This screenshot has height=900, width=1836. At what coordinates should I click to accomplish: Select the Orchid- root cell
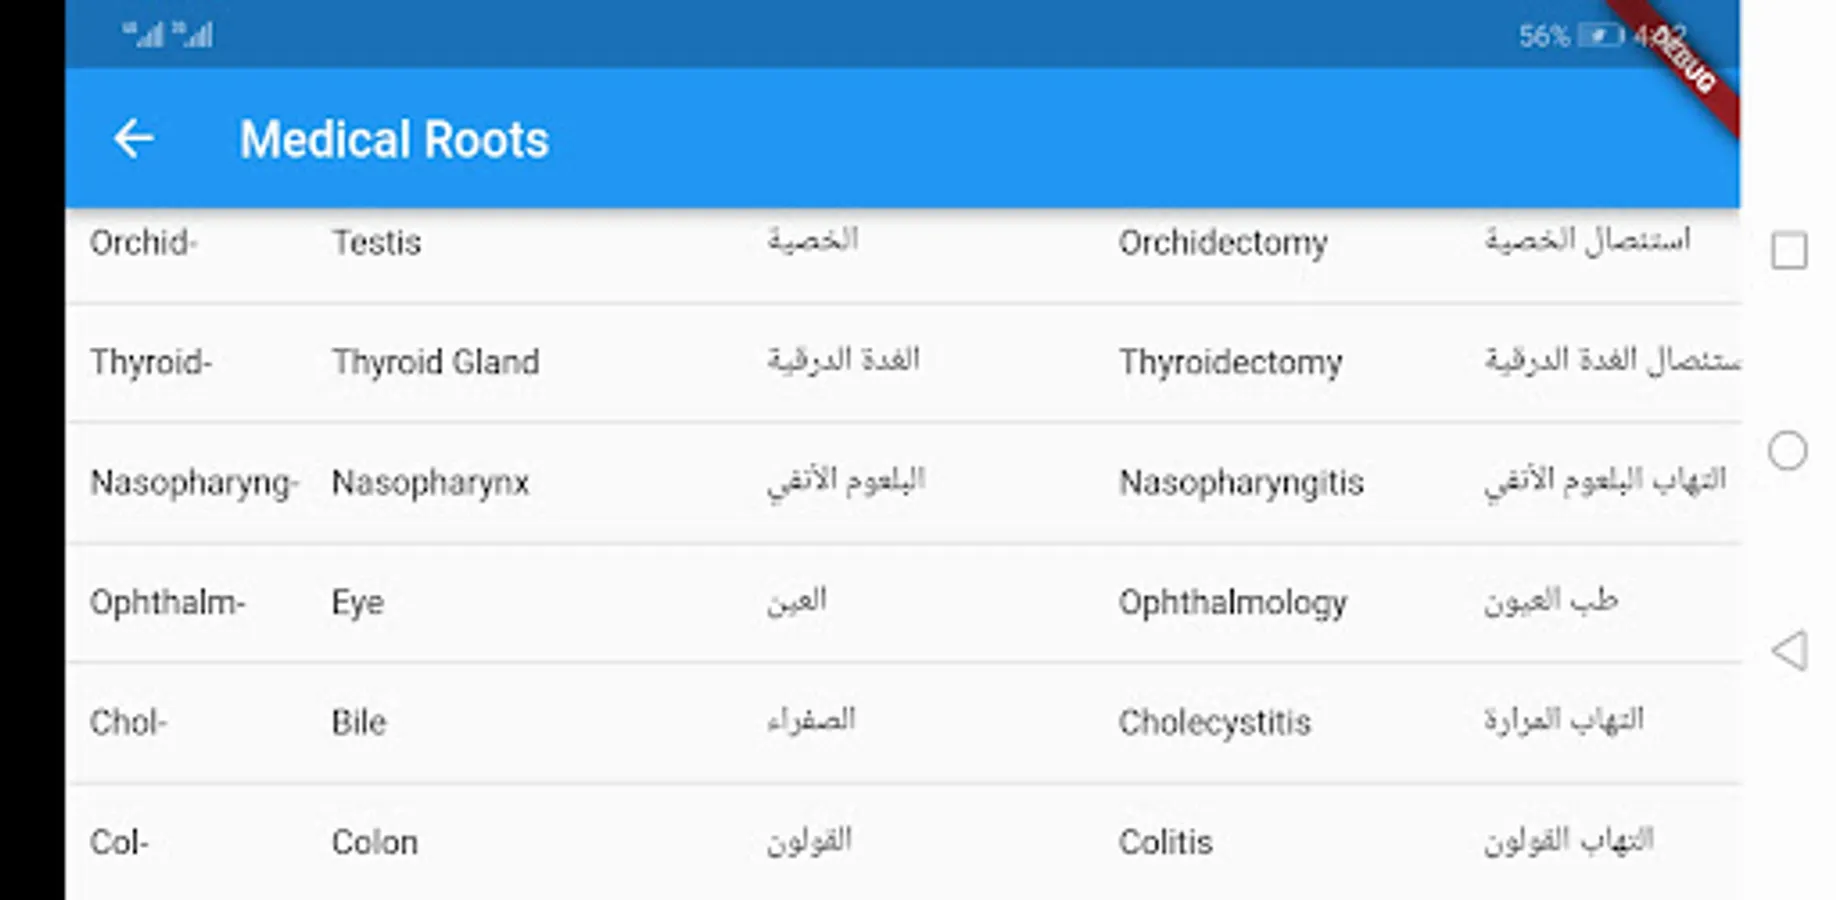tap(144, 243)
